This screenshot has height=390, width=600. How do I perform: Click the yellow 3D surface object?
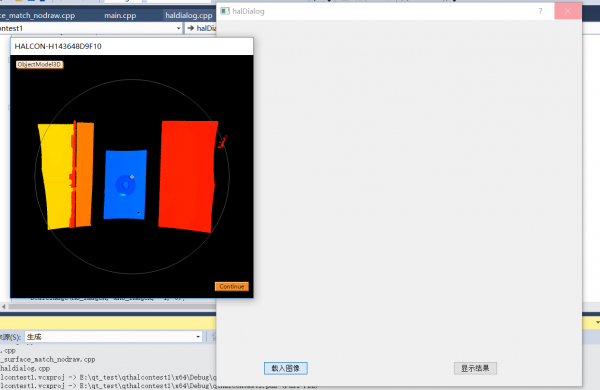coord(57,176)
